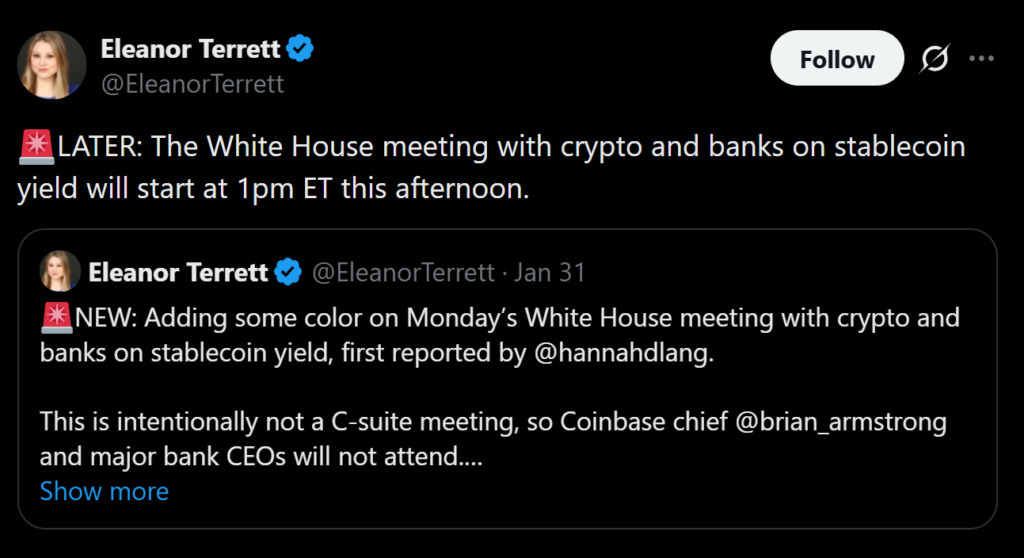This screenshot has width=1024, height=558.
Task: Click the main post text about 1pm ET
Action: pos(400,168)
